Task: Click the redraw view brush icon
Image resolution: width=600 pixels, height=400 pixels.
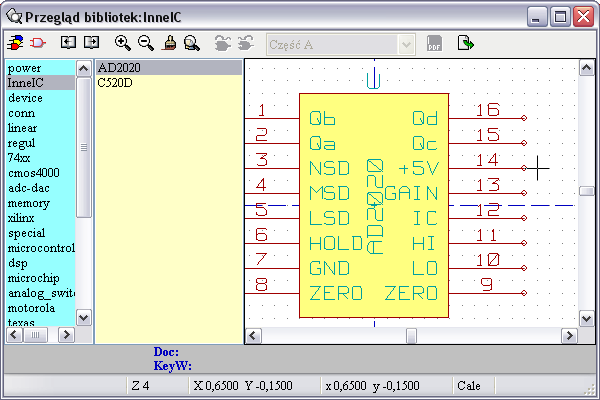Action: (x=169, y=43)
